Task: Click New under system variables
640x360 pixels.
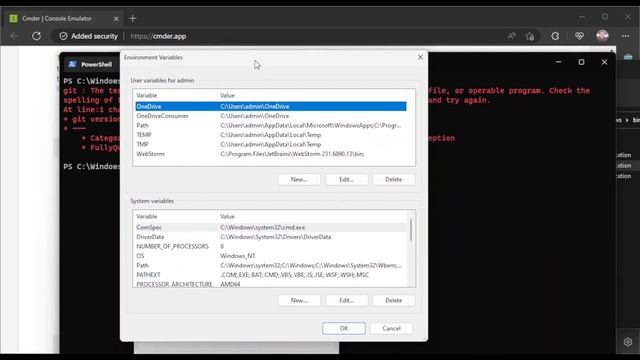Action: pyautogui.click(x=299, y=300)
